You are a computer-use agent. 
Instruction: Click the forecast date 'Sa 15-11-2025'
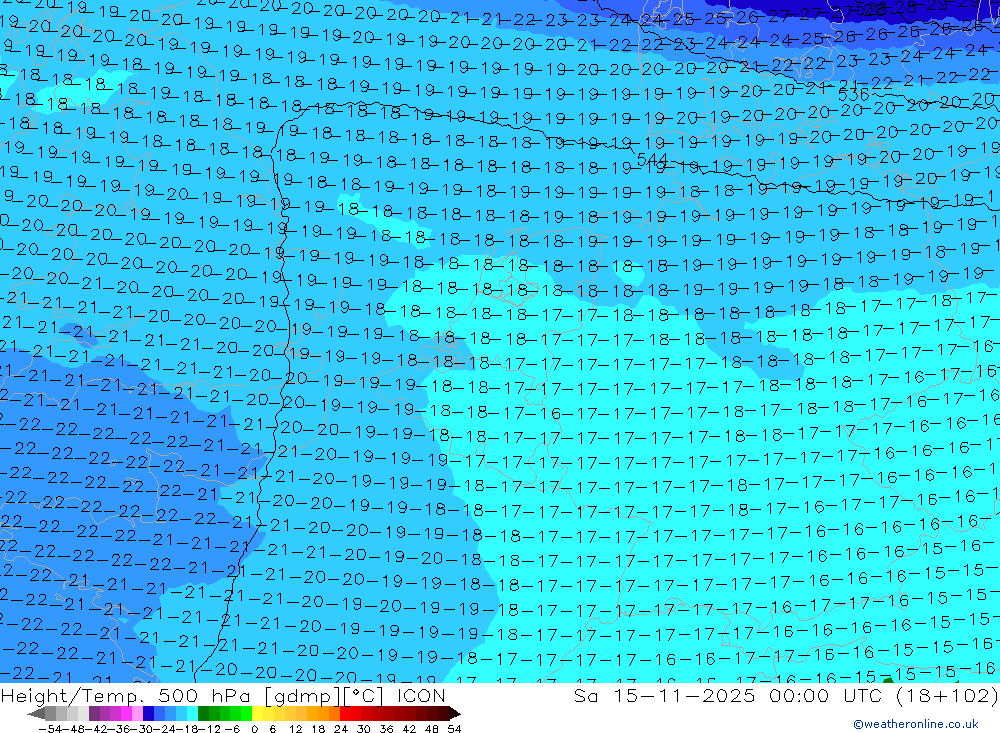(x=664, y=695)
